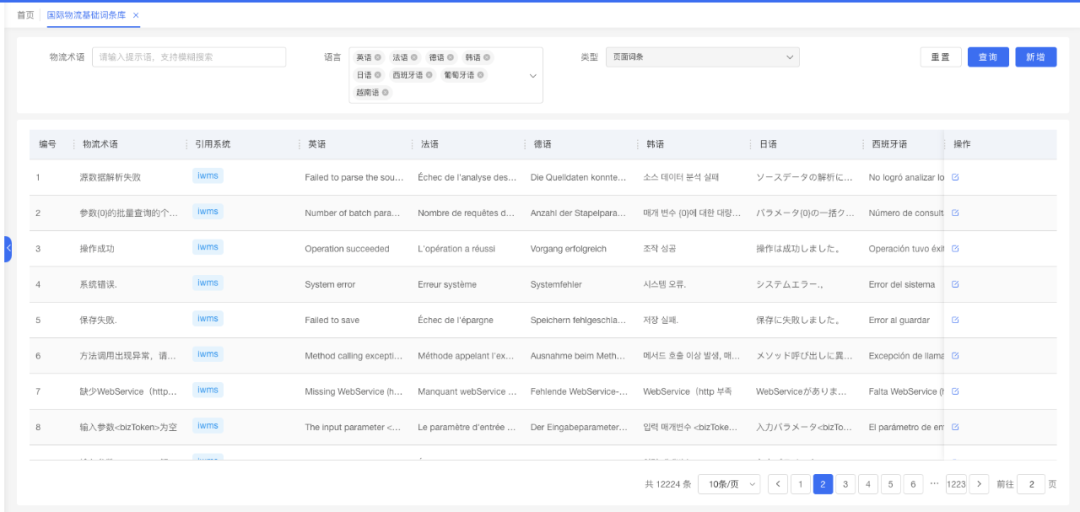This screenshot has height=512, width=1080.
Task: Click the 法语 column header
Action: point(430,145)
